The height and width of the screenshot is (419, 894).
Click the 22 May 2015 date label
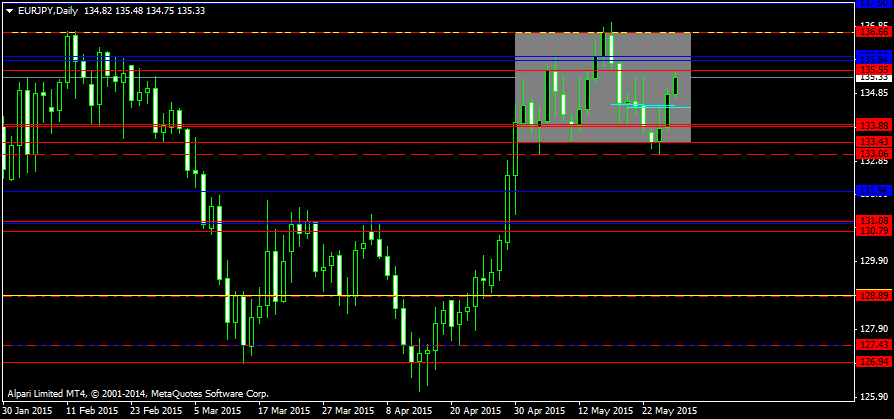(670, 410)
